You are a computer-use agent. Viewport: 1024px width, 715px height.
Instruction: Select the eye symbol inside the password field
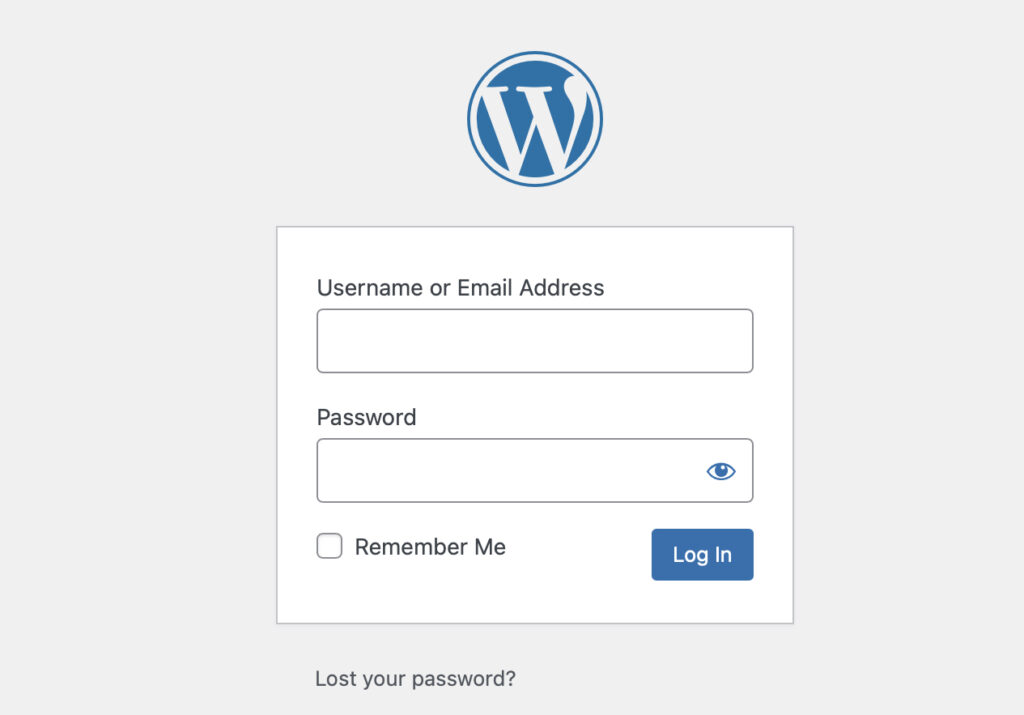(x=720, y=470)
